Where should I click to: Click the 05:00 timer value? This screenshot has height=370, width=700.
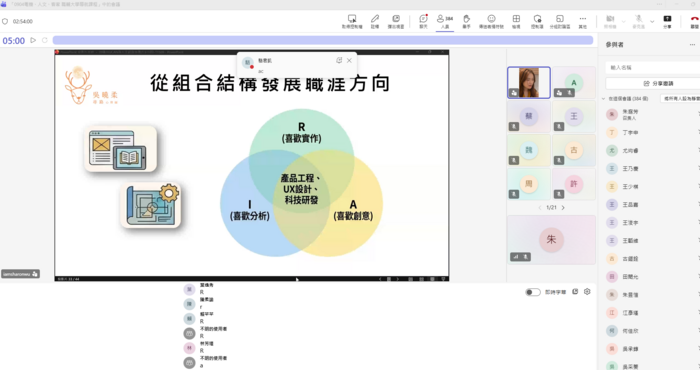[13, 41]
